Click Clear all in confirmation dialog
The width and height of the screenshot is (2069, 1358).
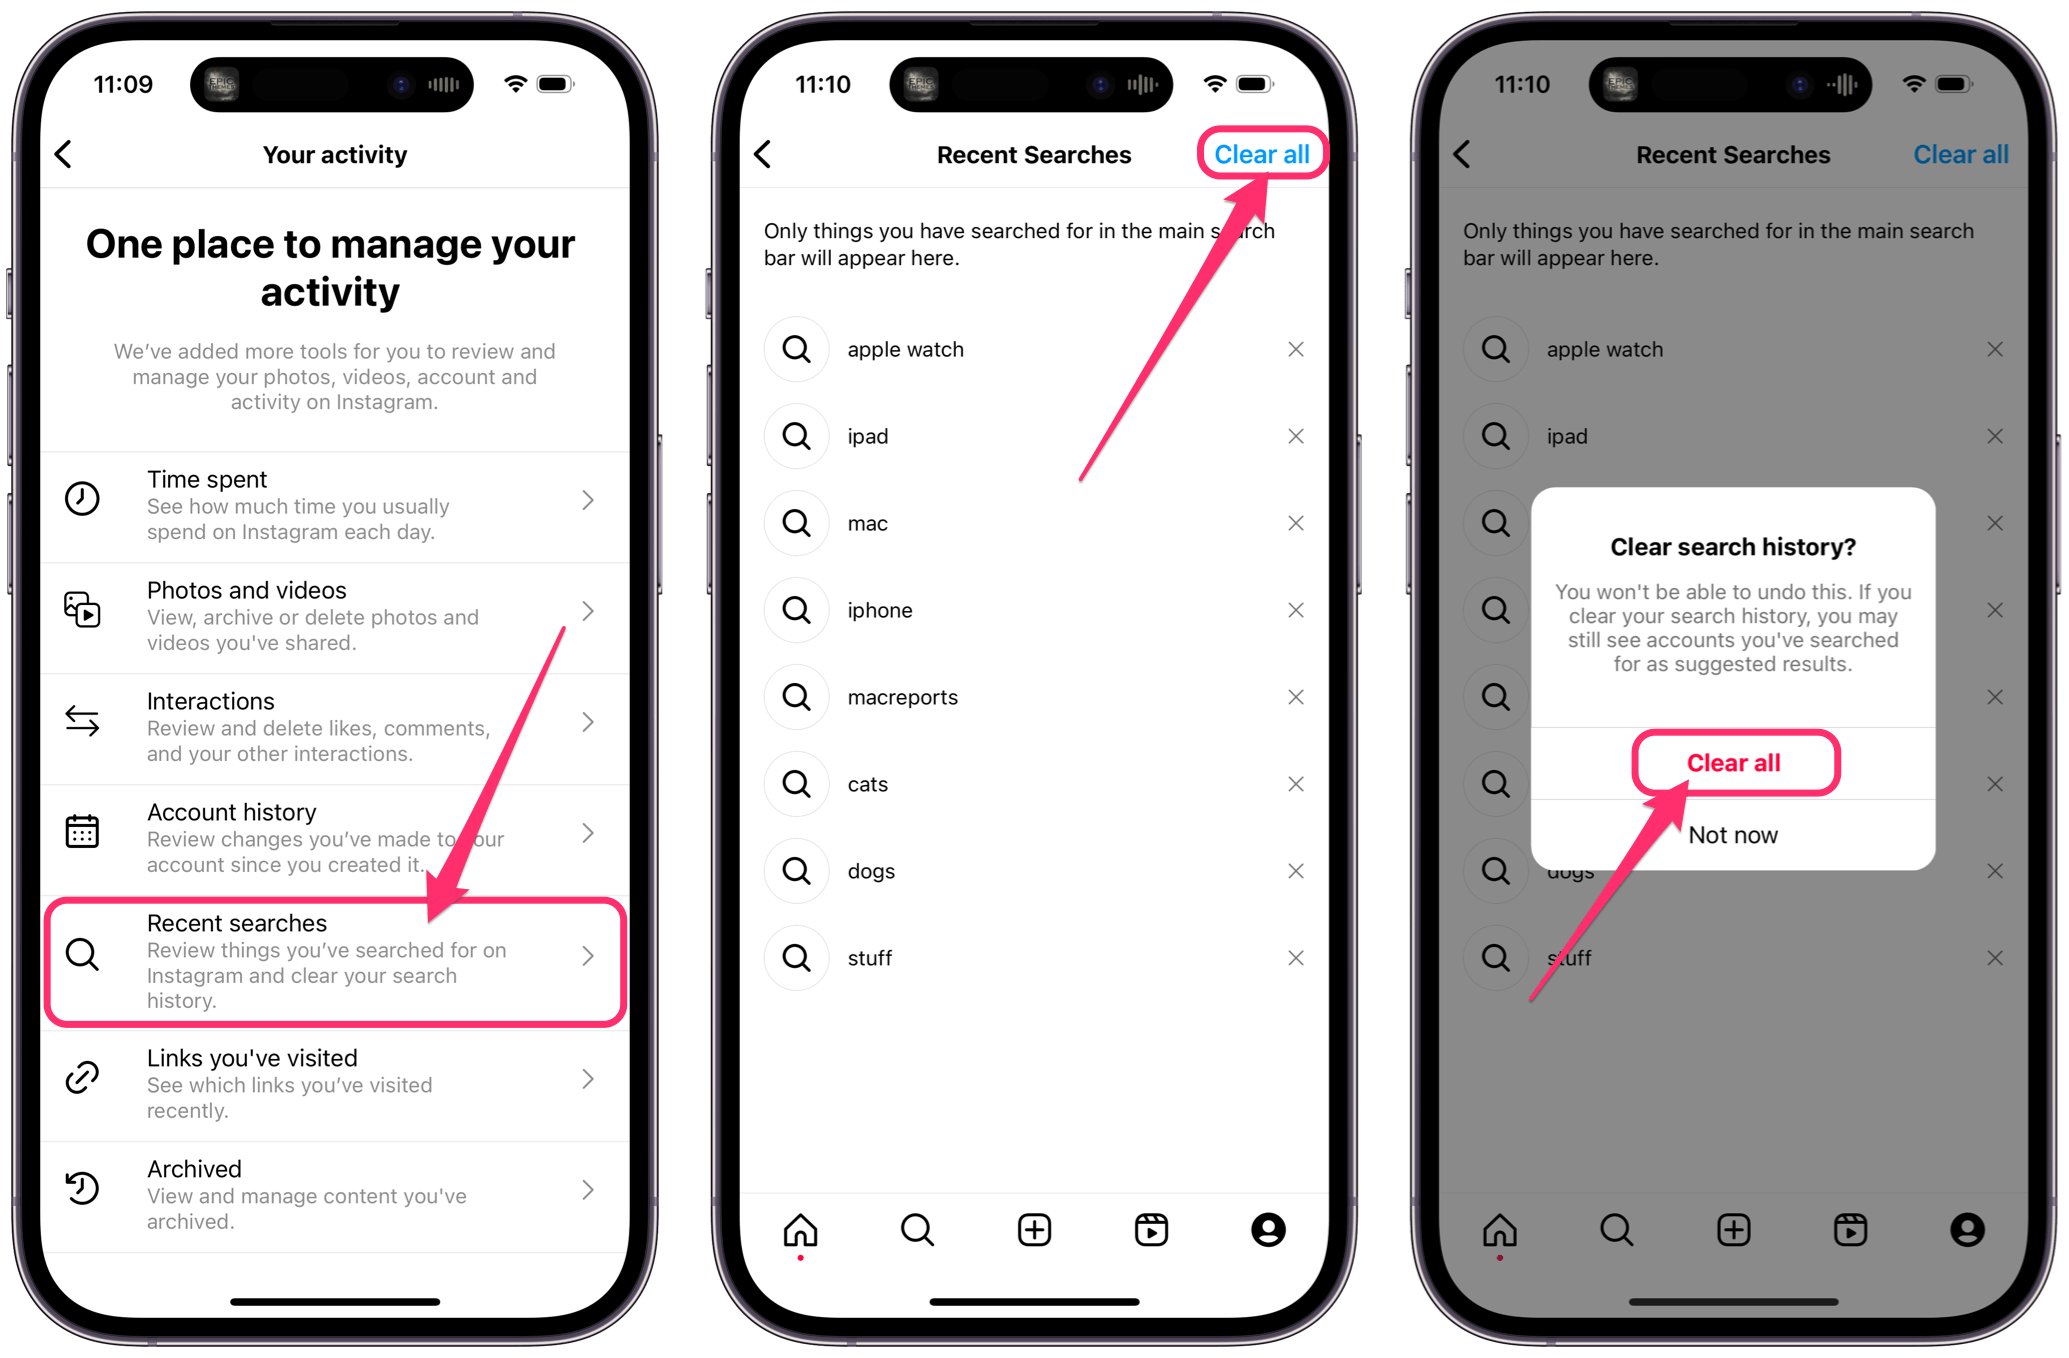click(x=1734, y=762)
